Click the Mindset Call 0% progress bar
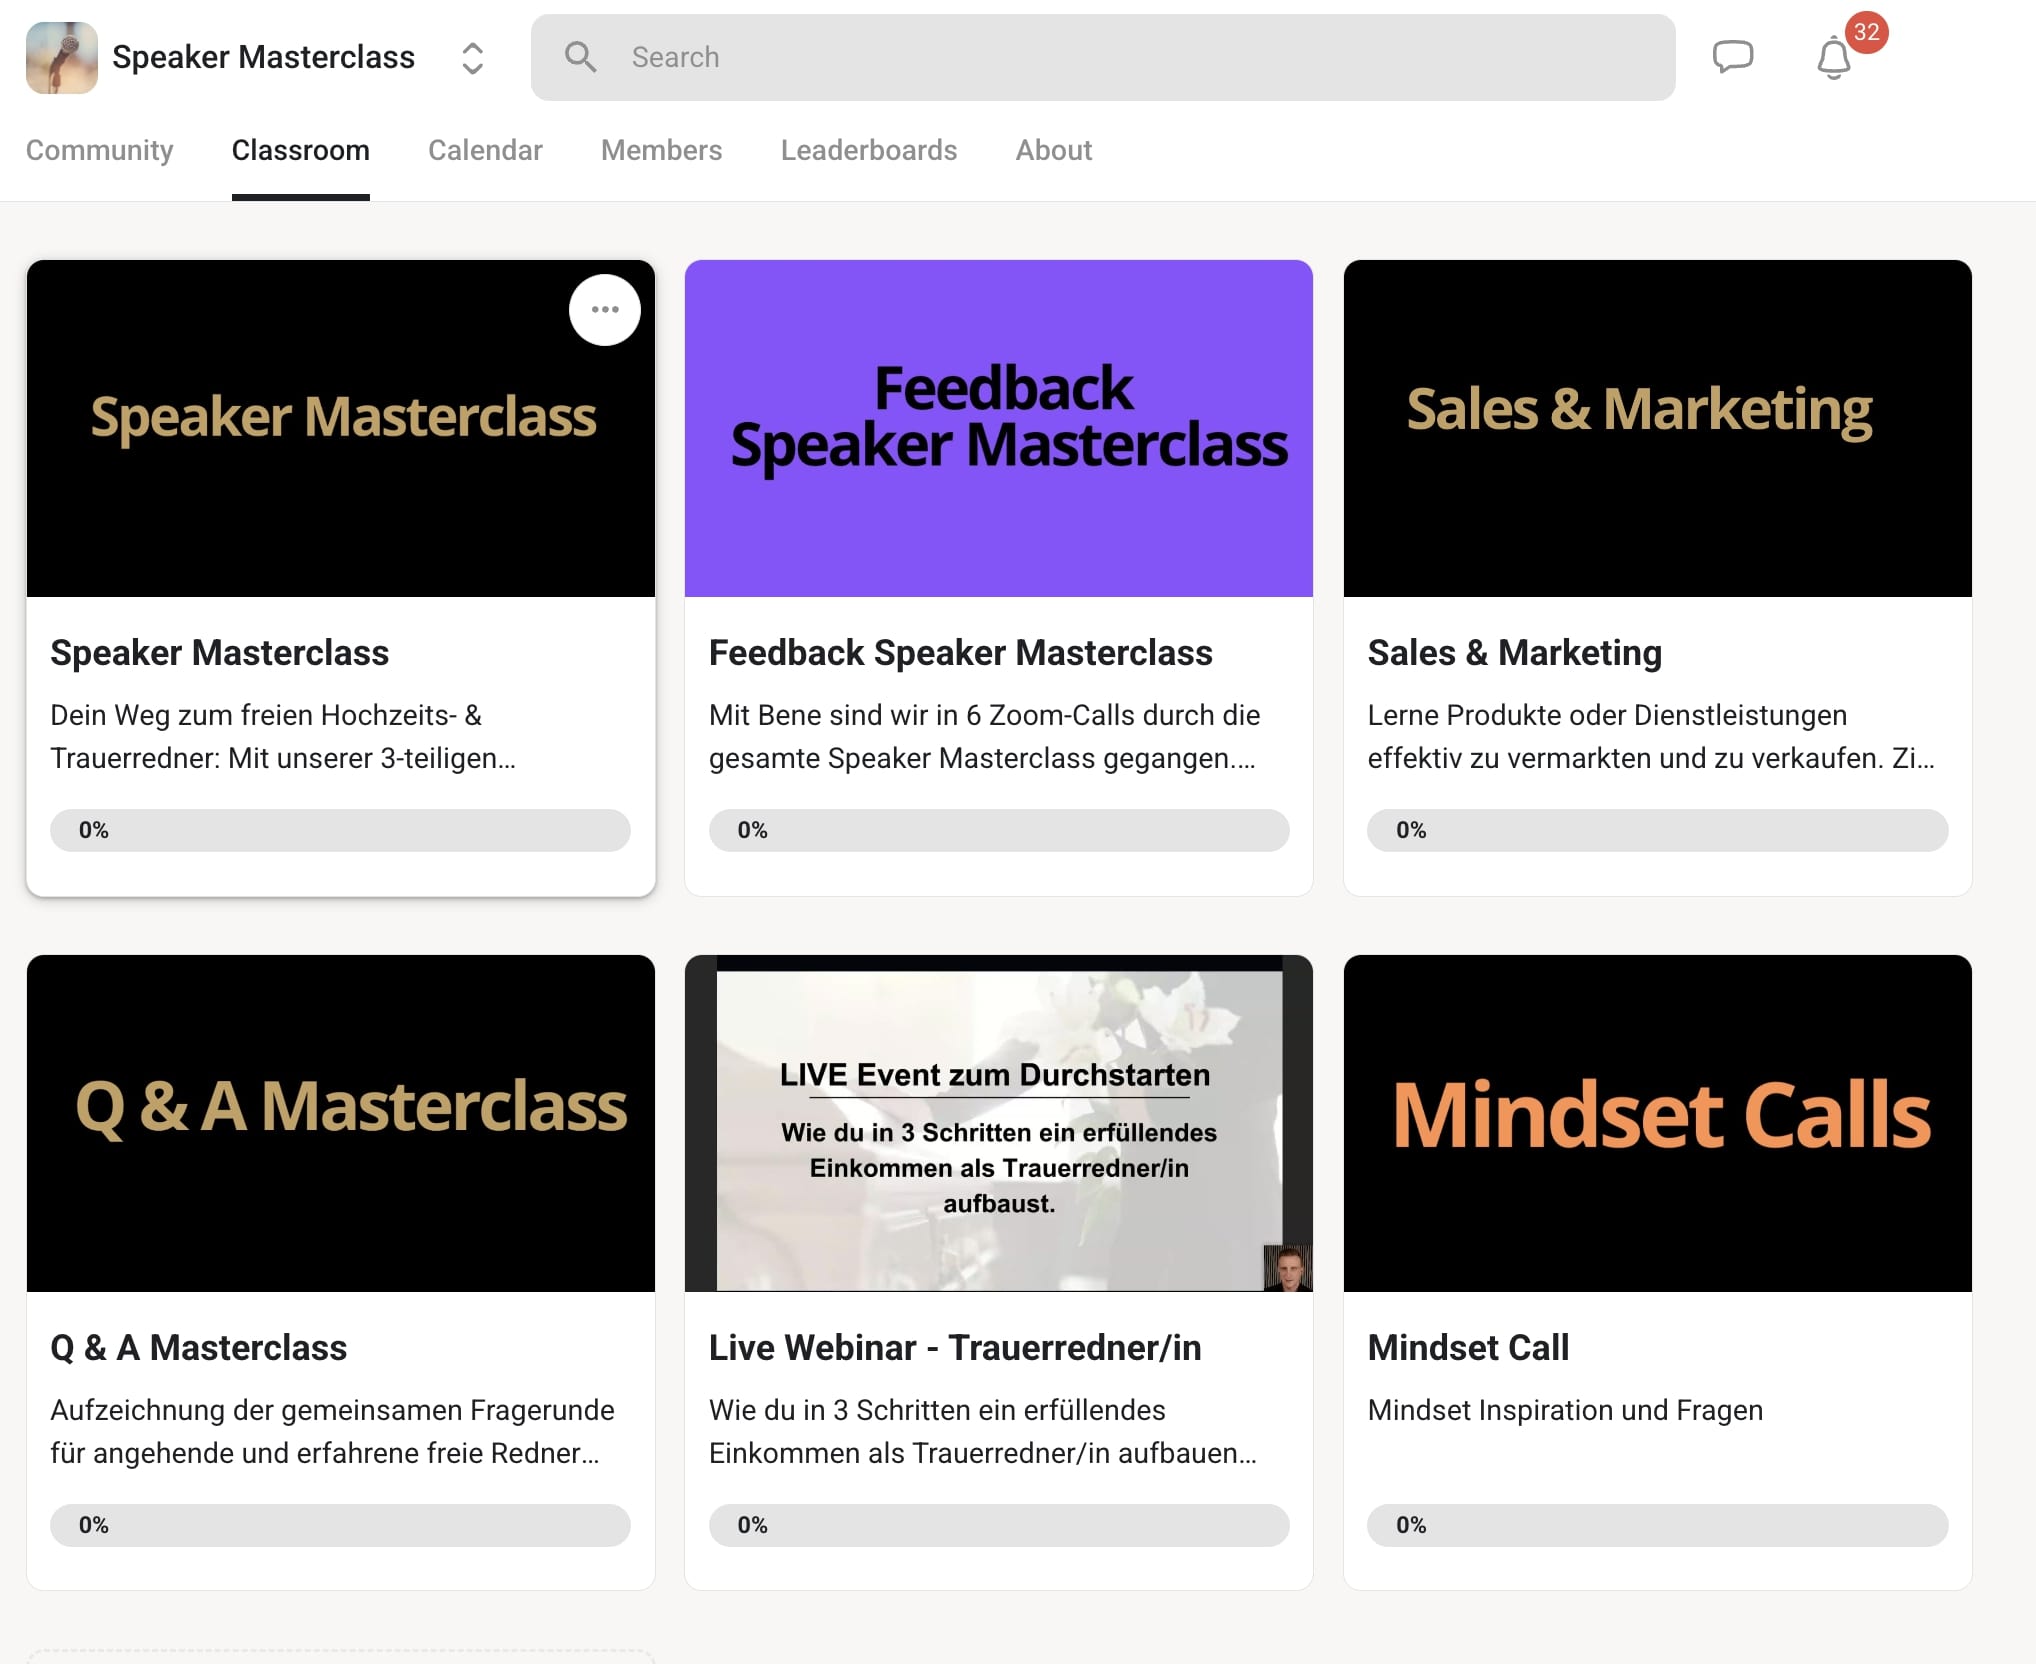 click(x=1657, y=1525)
